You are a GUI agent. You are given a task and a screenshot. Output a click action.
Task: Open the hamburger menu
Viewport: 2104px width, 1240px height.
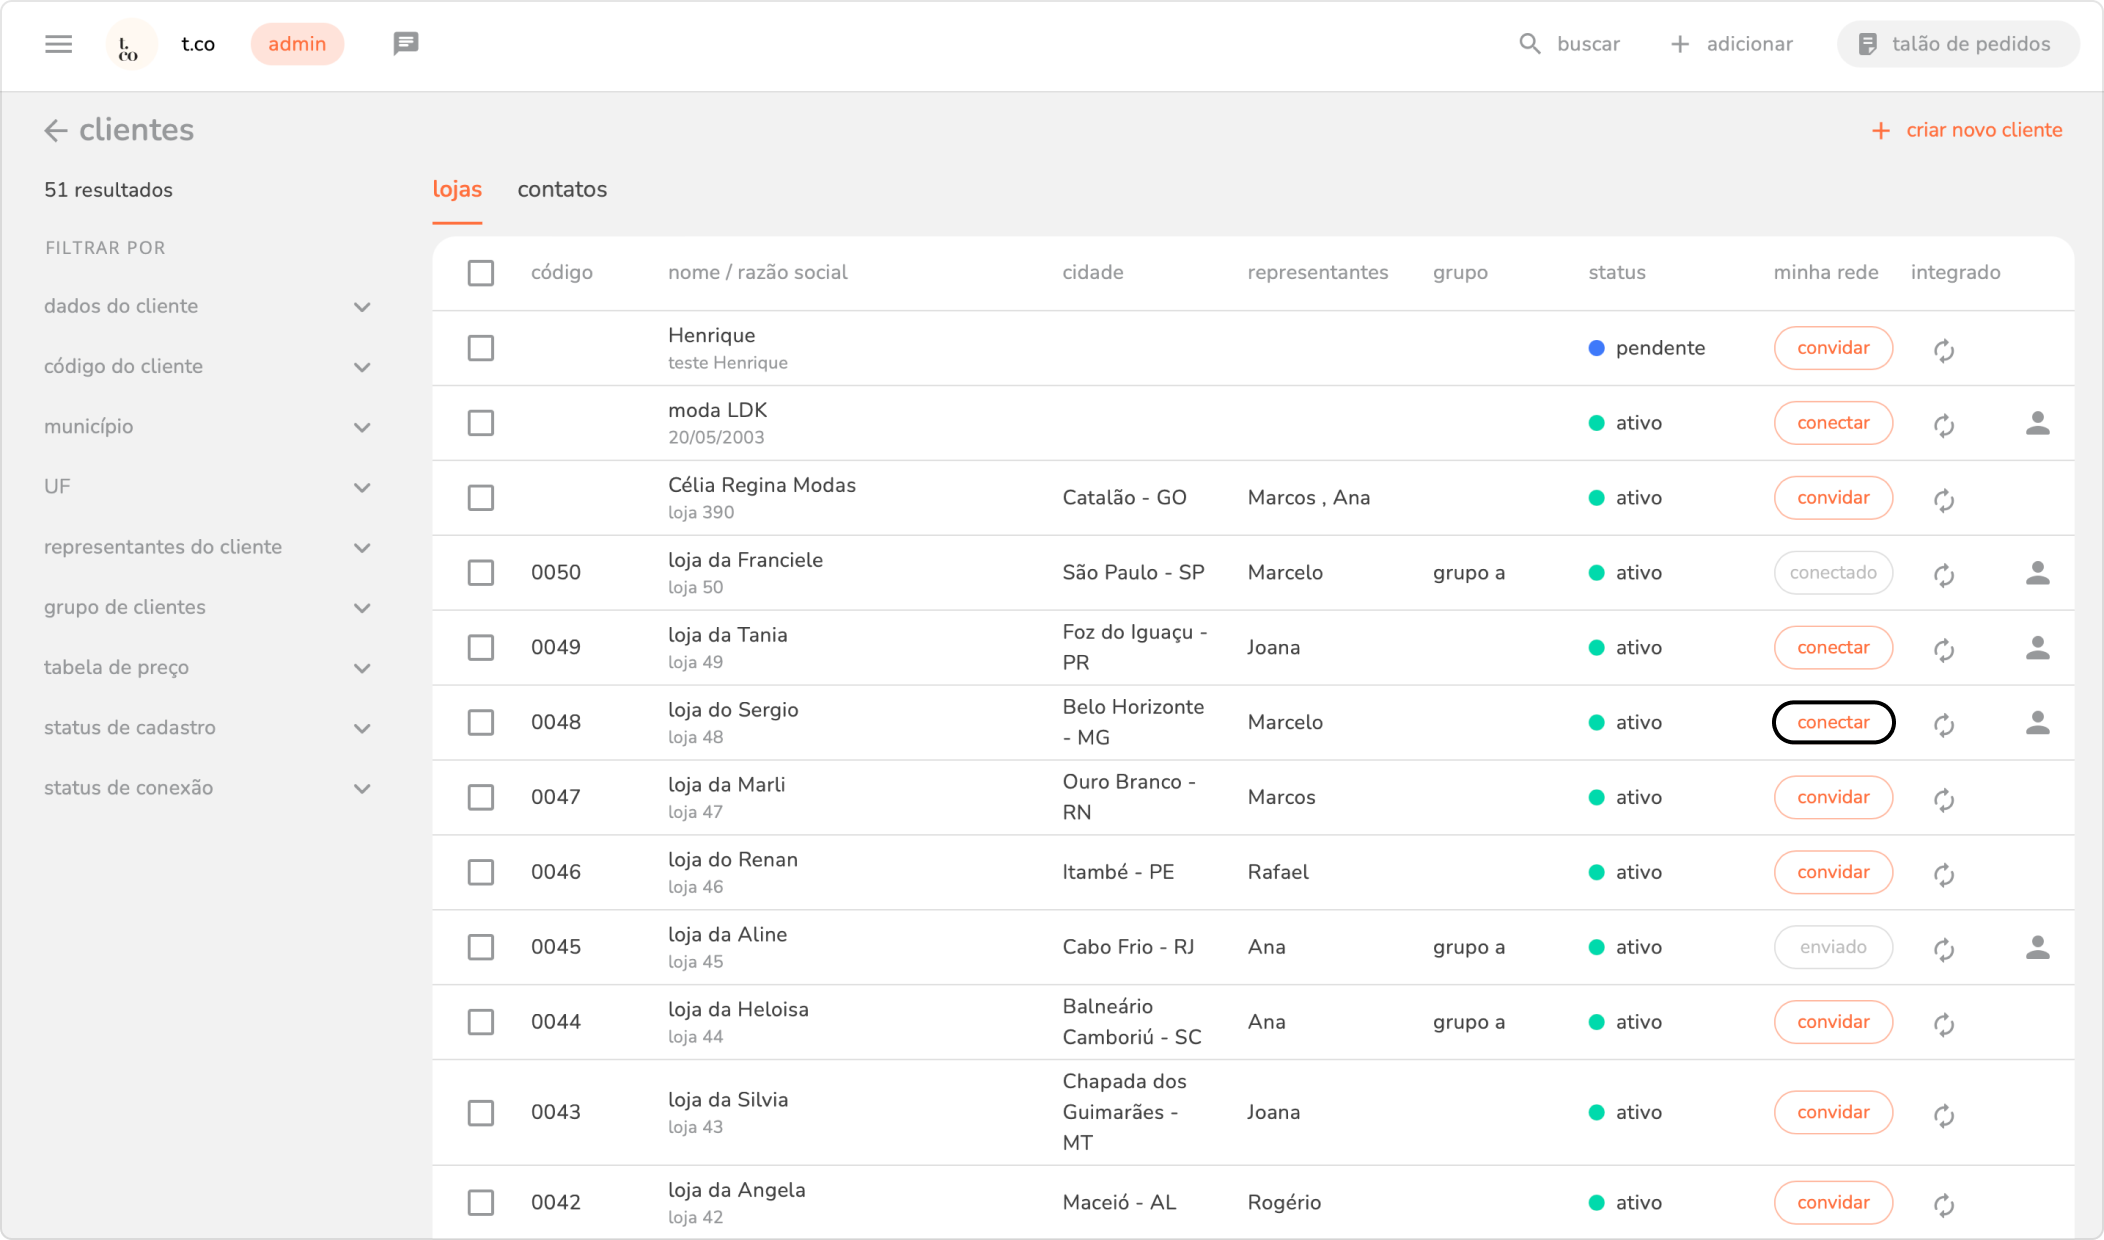[x=59, y=44]
